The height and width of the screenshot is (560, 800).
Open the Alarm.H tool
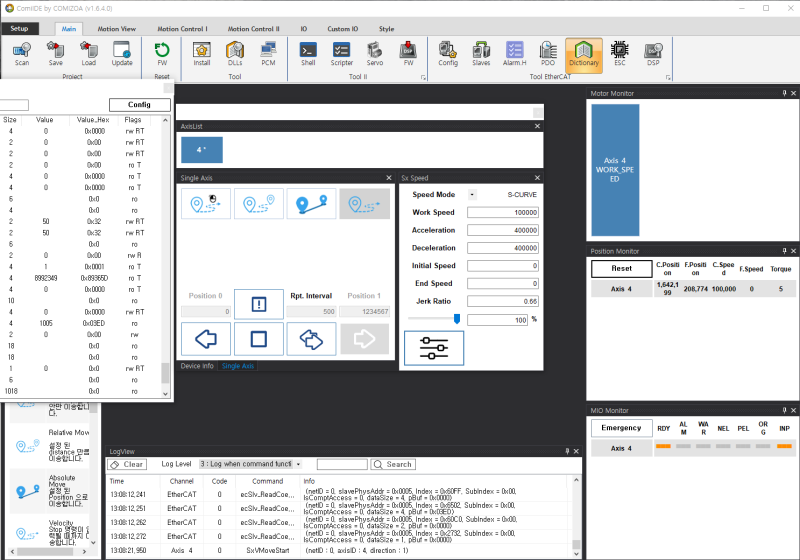(x=515, y=53)
